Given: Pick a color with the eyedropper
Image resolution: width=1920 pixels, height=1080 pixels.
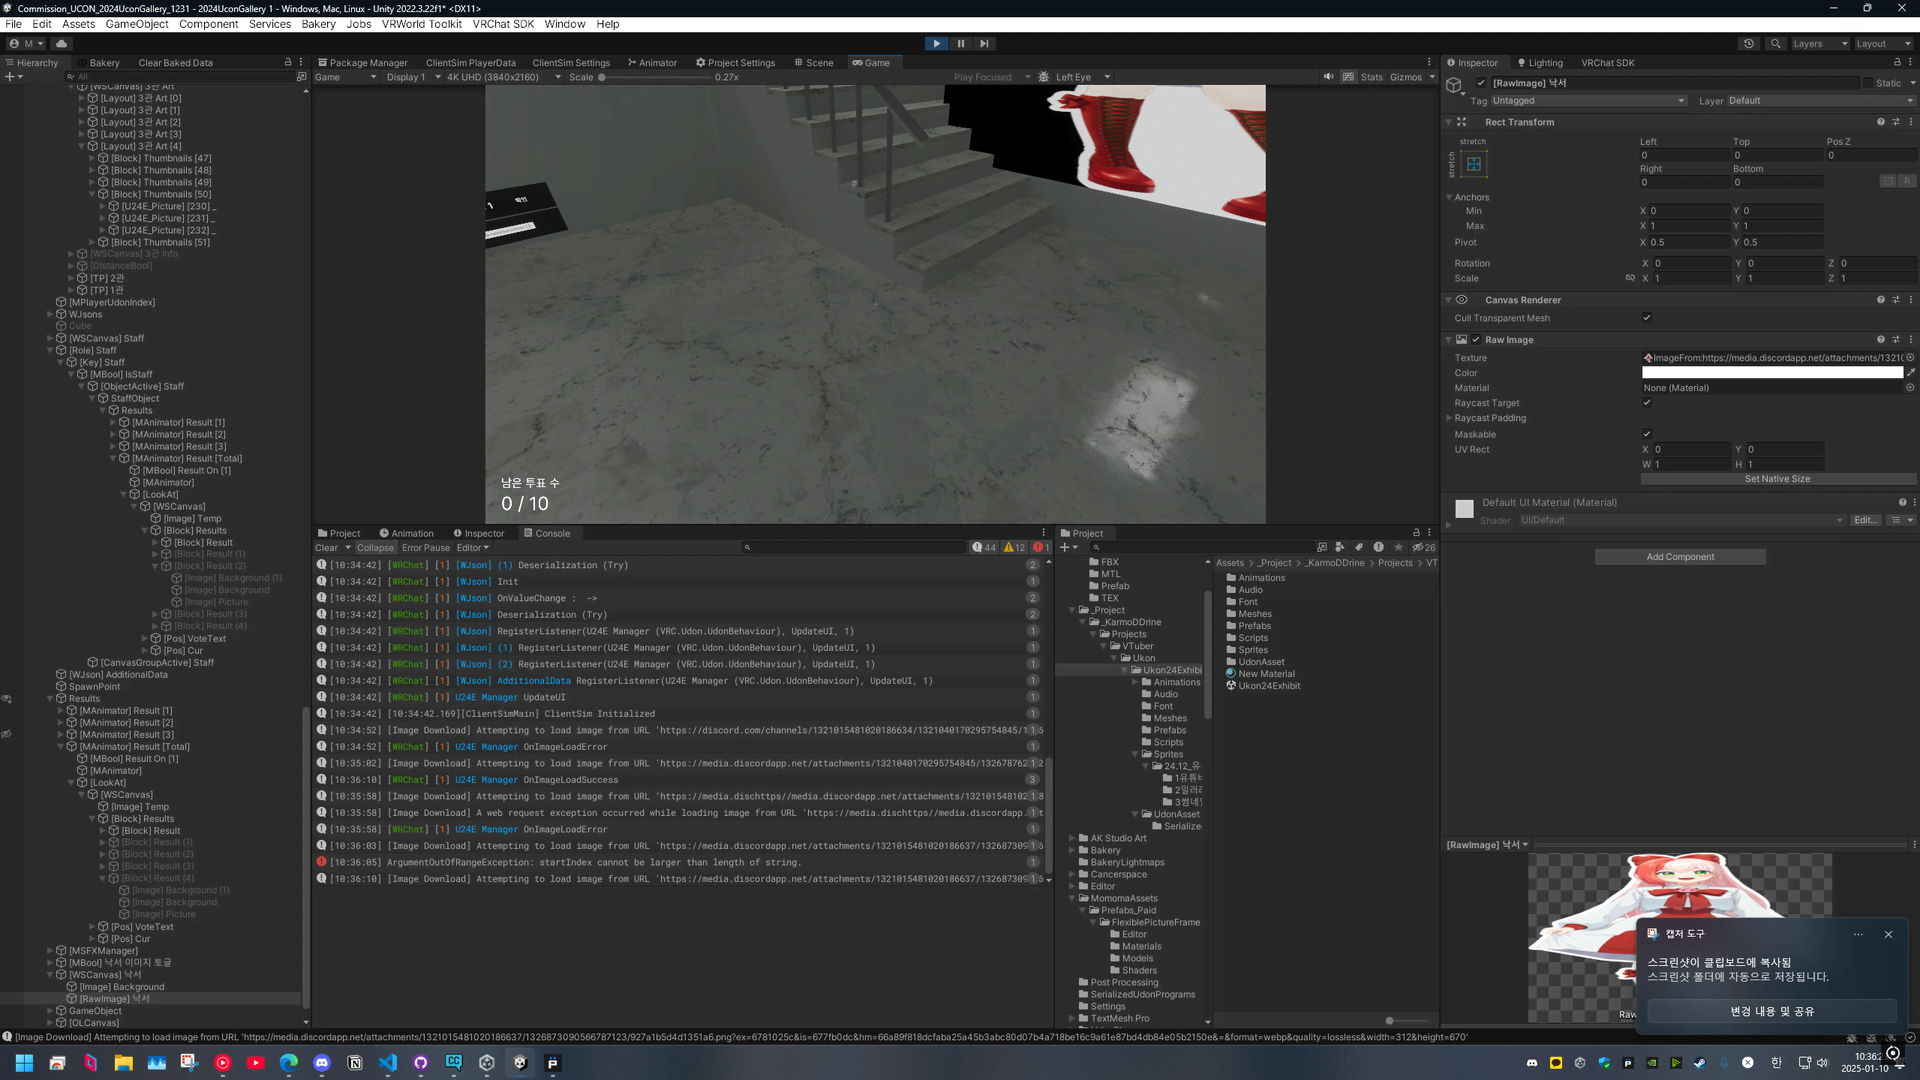Looking at the screenshot, I should (1911, 373).
